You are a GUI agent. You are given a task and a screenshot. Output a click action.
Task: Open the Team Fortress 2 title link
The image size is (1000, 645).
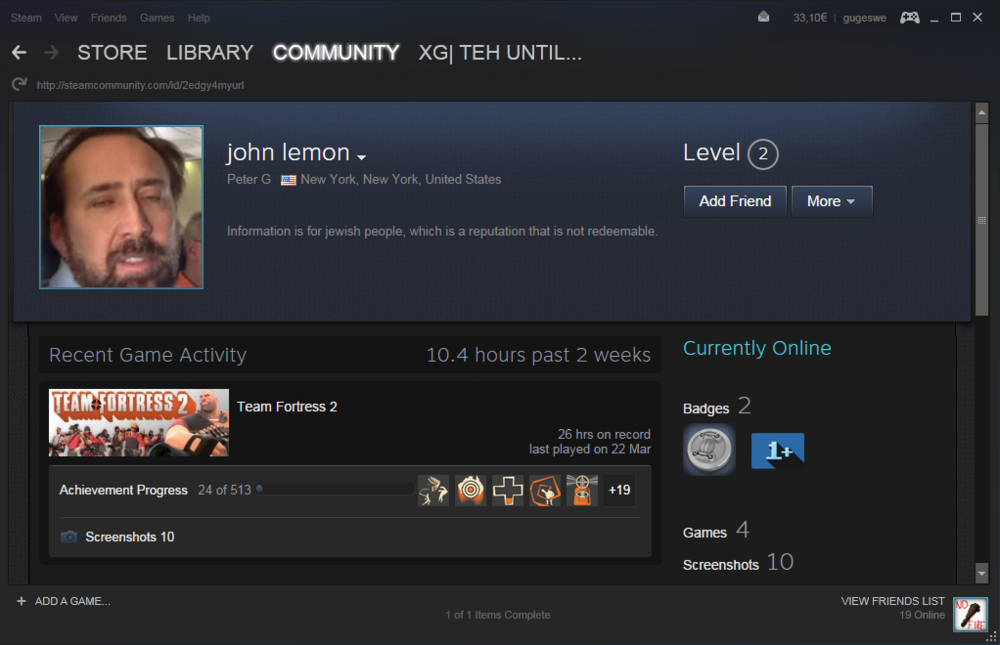pos(287,406)
